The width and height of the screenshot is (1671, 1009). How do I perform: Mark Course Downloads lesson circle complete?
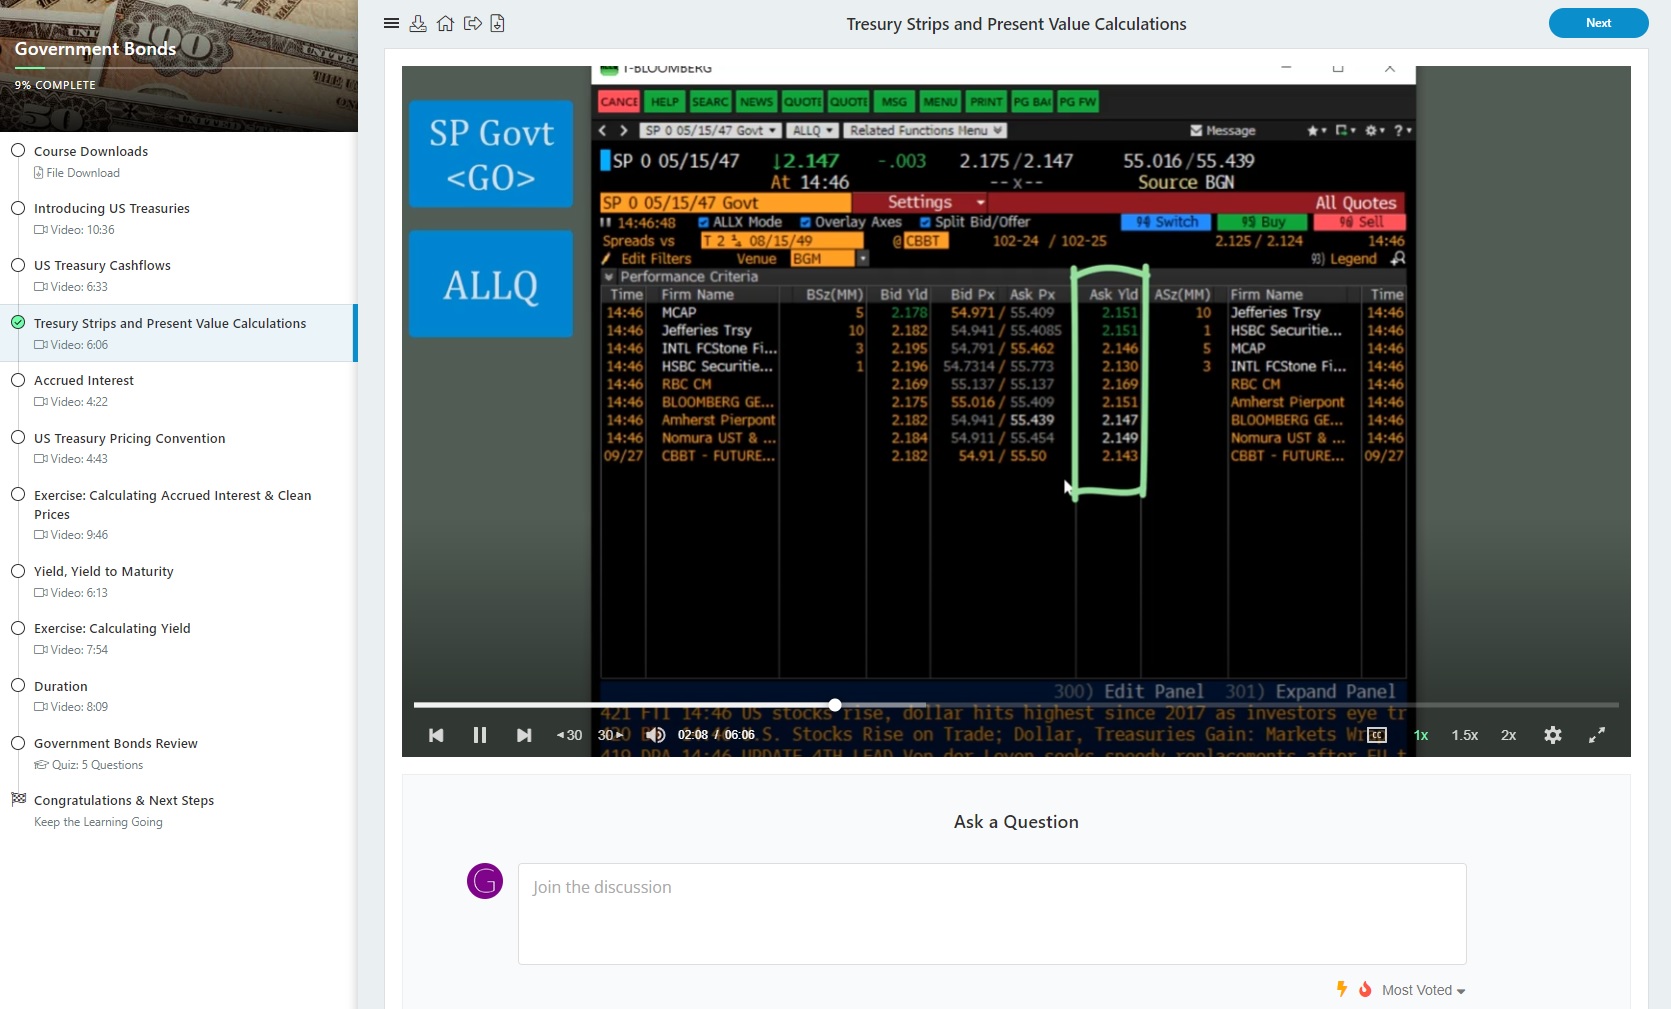[x=18, y=151]
